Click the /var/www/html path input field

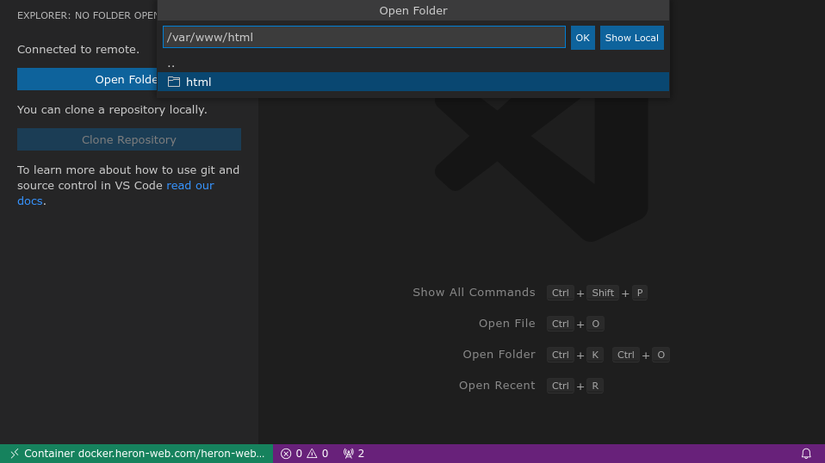[x=364, y=38]
